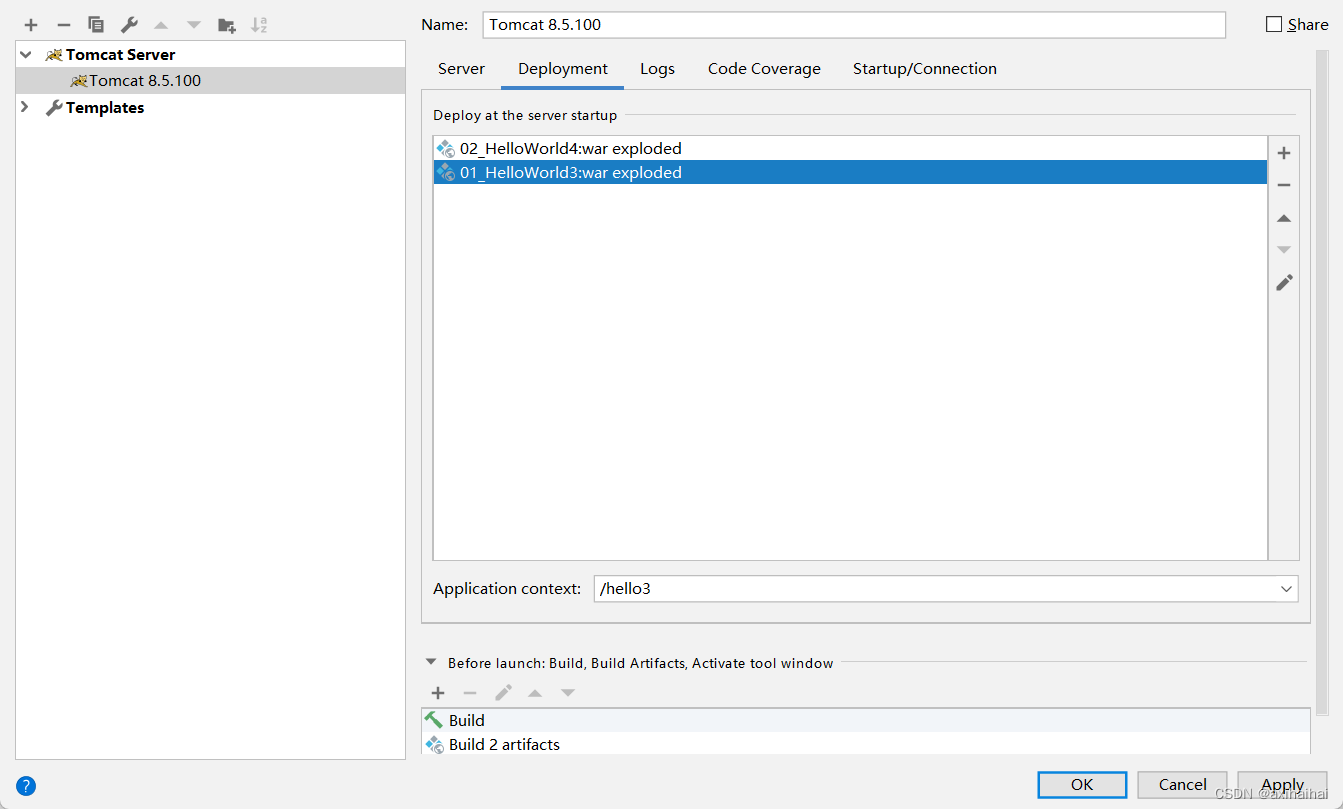Select Tomcat 8.5.100 configuration in tree
The width and height of the screenshot is (1343, 809).
click(x=211, y=81)
